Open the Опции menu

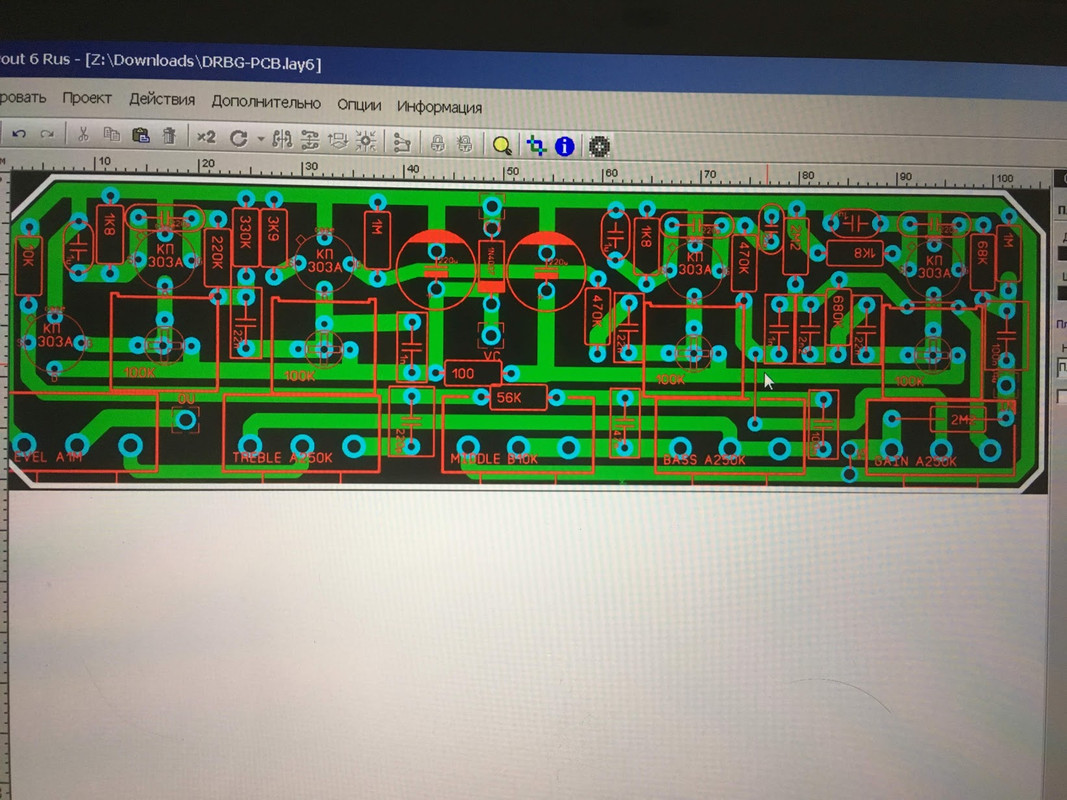359,105
